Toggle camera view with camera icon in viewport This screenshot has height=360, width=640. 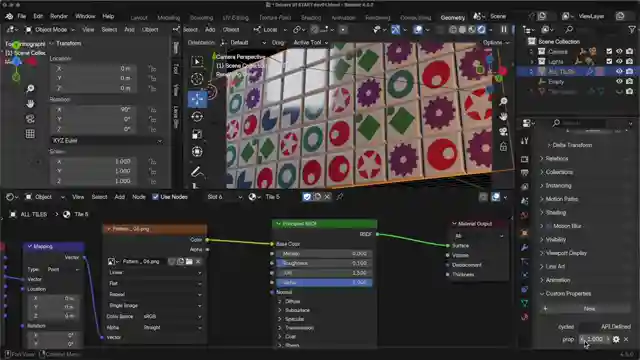click(x=503, y=131)
